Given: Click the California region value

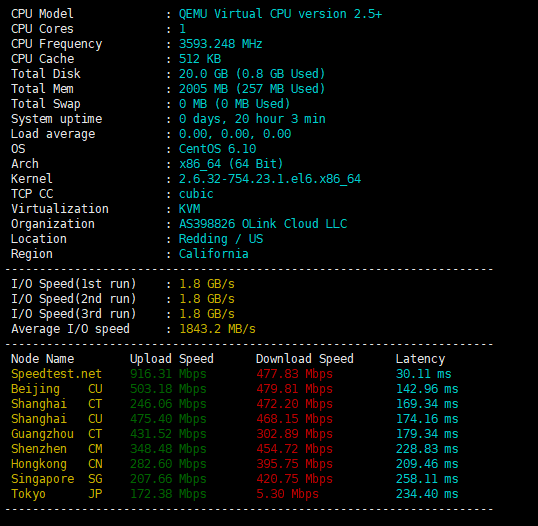Looking at the screenshot, I should click(213, 254).
